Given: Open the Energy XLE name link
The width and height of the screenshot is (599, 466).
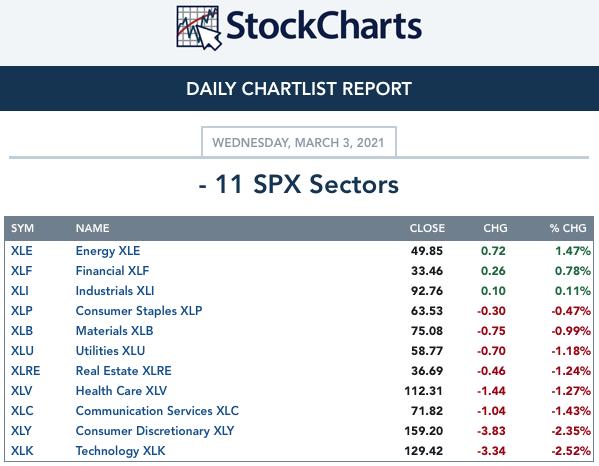Looking at the screenshot, I should coord(108,251).
